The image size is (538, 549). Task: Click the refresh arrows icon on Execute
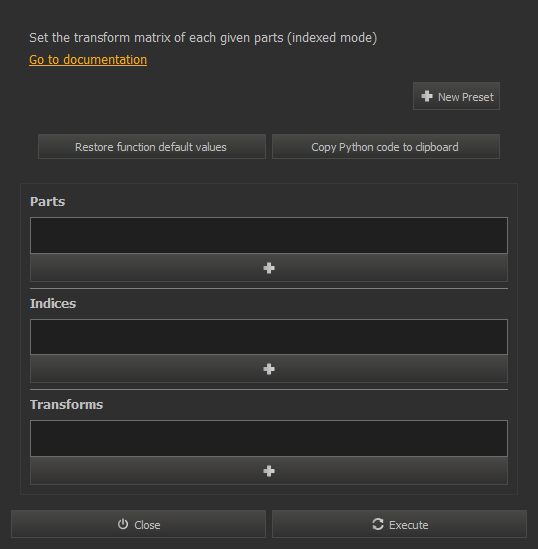pyautogui.click(x=378, y=524)
